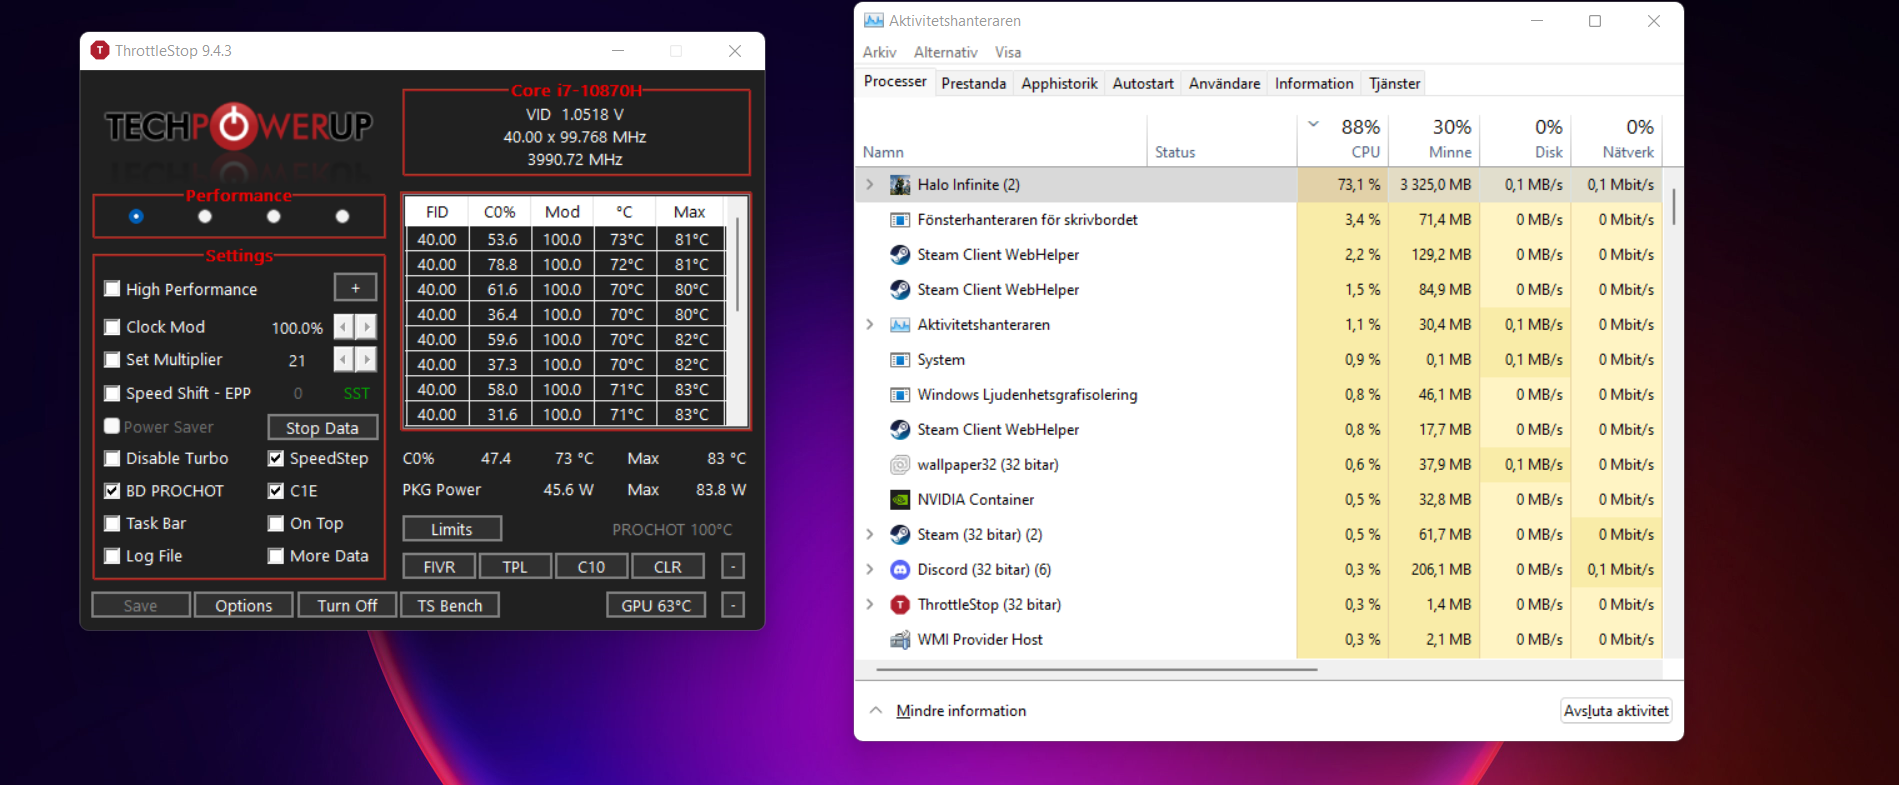The height and width of the screenshot is (785, 1899).
Task: Enable the High Performance checkbox
Action: [x=112, y=289]
